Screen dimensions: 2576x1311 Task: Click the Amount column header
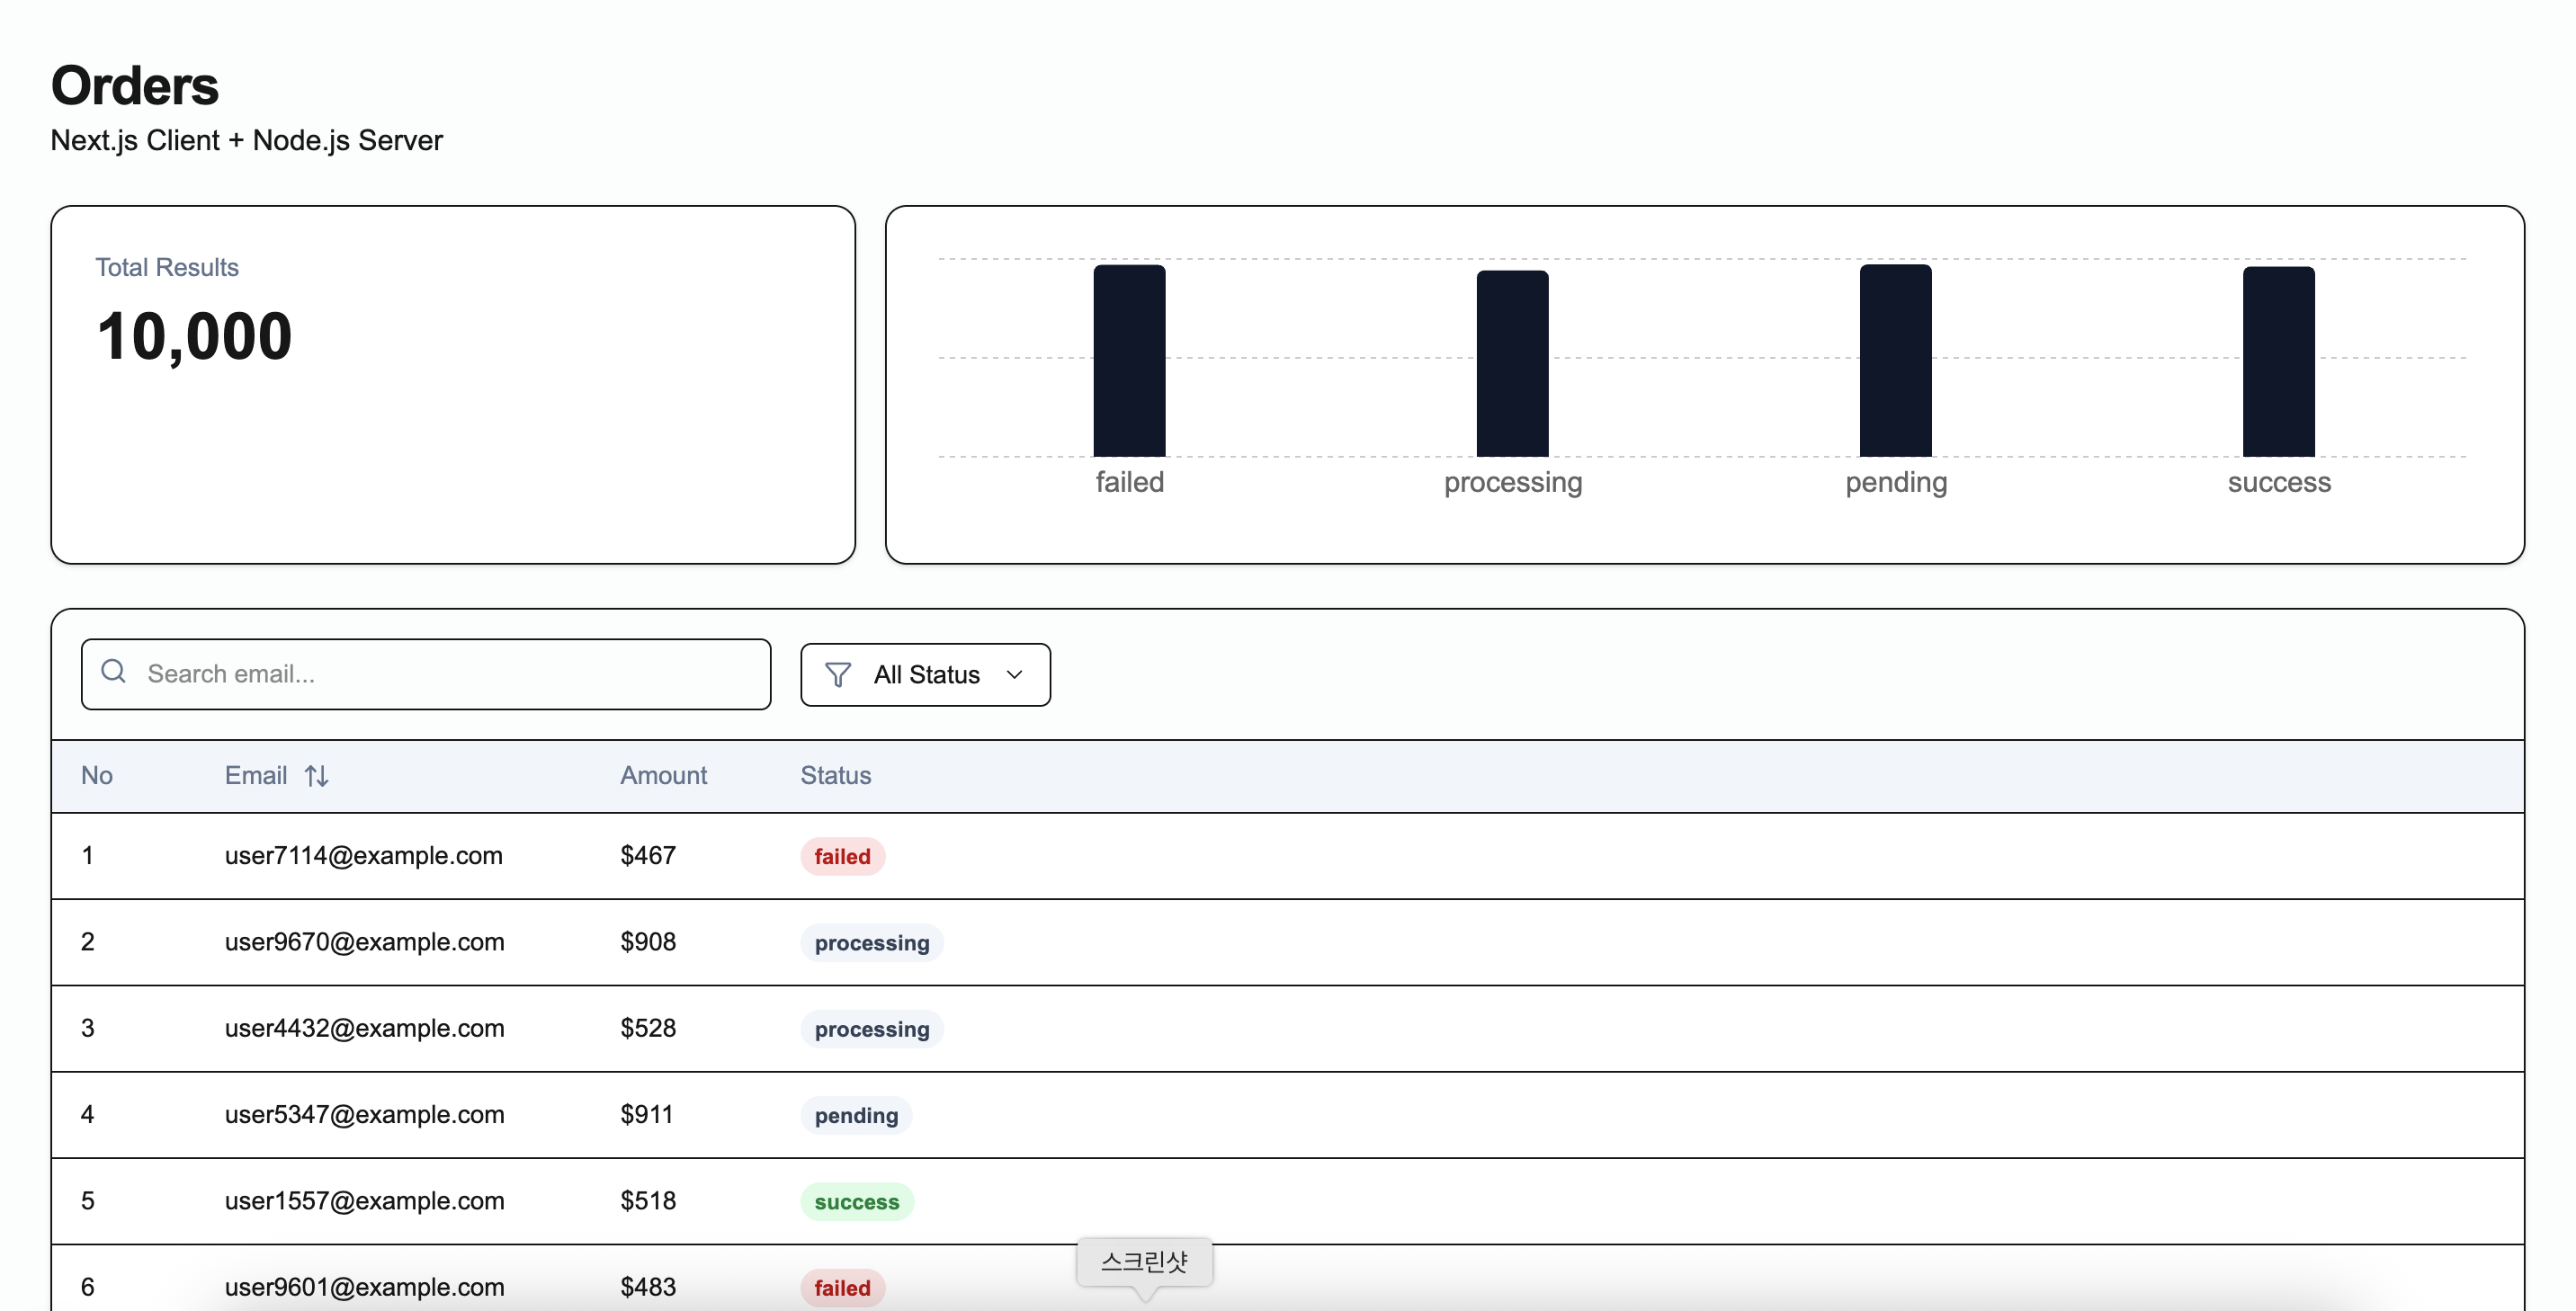[x=663, y=776]
